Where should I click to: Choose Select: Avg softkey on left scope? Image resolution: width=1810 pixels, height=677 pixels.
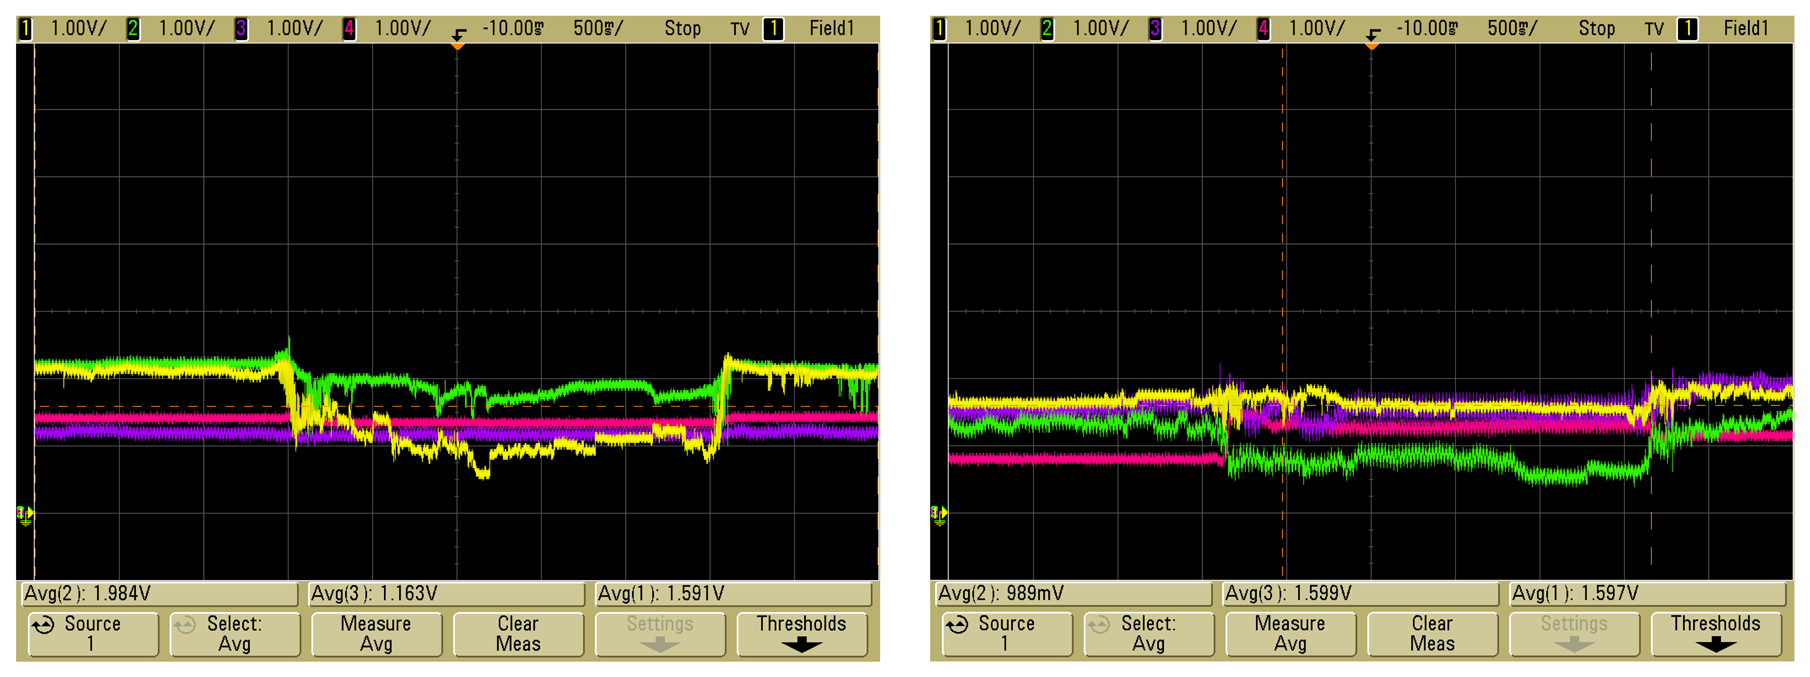click(x=234, y=634)
